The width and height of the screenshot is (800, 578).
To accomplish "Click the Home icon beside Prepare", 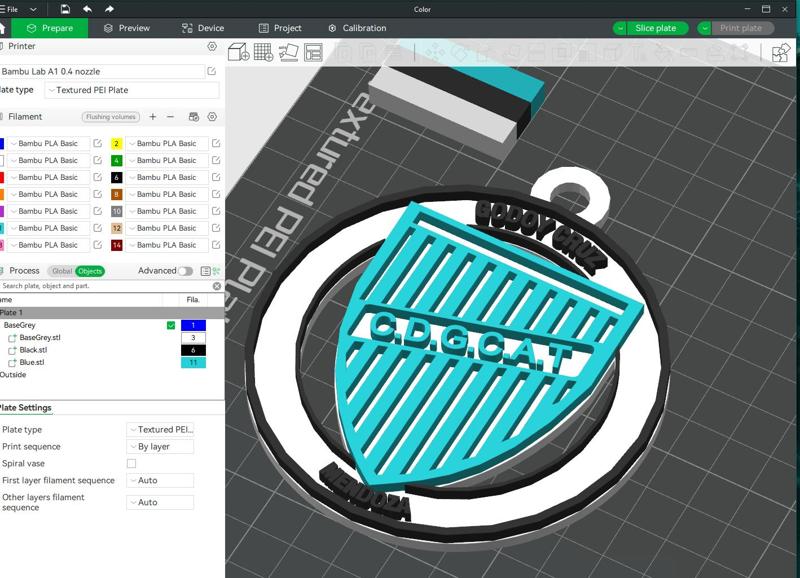I will pyautogui.click(x=3, y=28).
